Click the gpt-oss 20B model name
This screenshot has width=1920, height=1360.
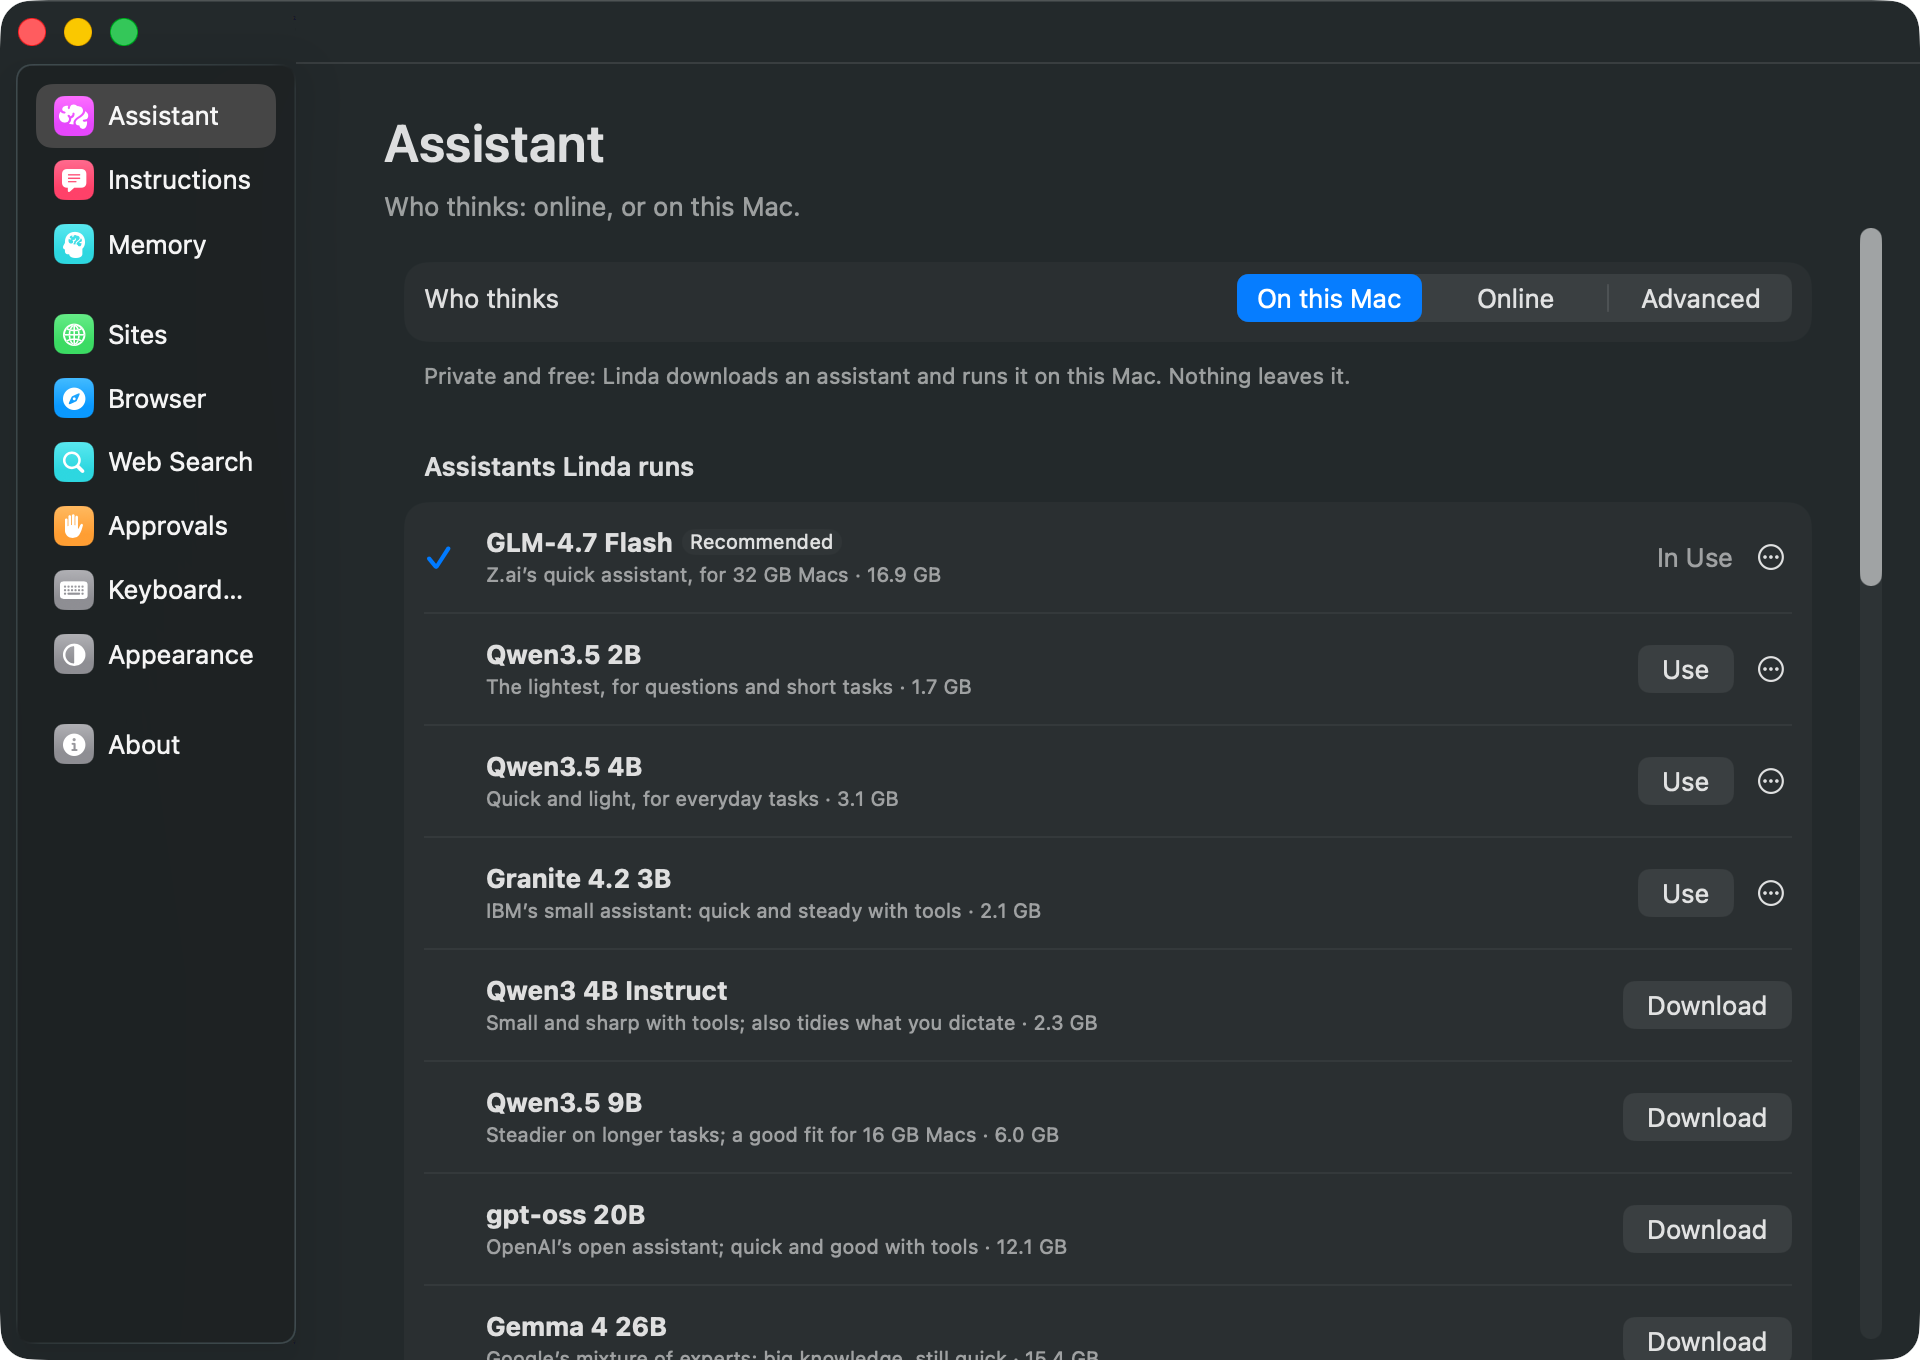click(565, 1214)
